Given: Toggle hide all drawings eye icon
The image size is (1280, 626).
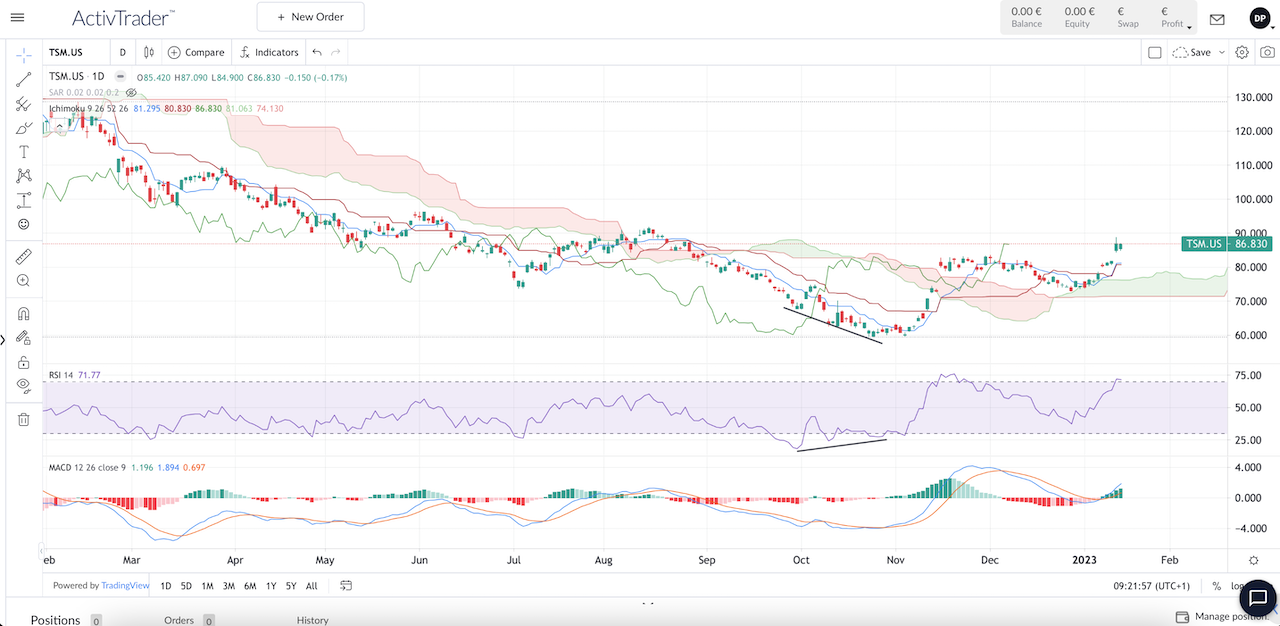Looking at the screenshot, I should (24, 386).
